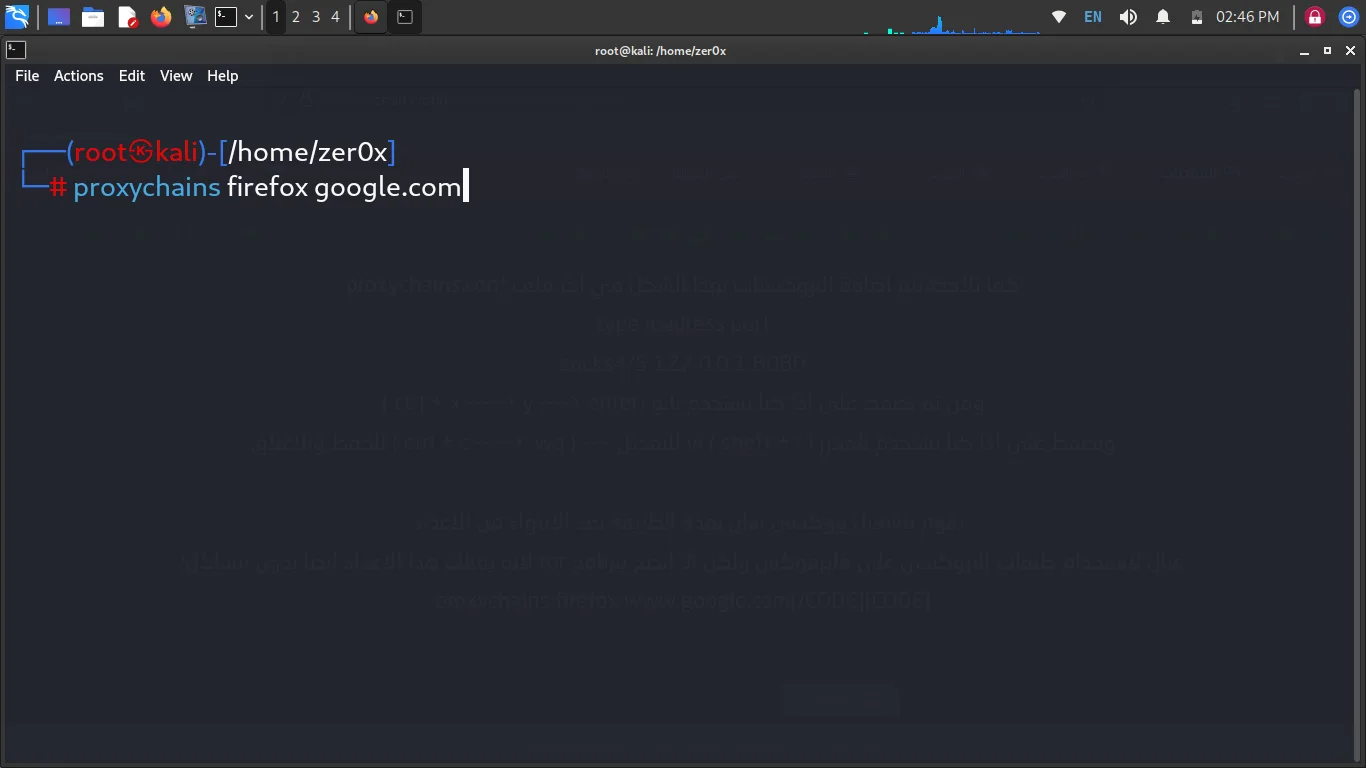Screen dimensions: 1366x768
Task: Lock the screen with red lock icon
Action: coord(1315,17)
